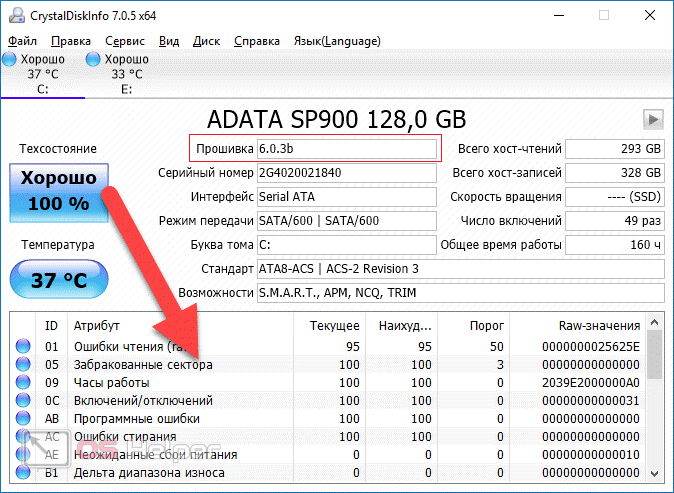
Task: Select drive C: tab with 37 °C
Action: pyautogui.click(x=43, y=74)
